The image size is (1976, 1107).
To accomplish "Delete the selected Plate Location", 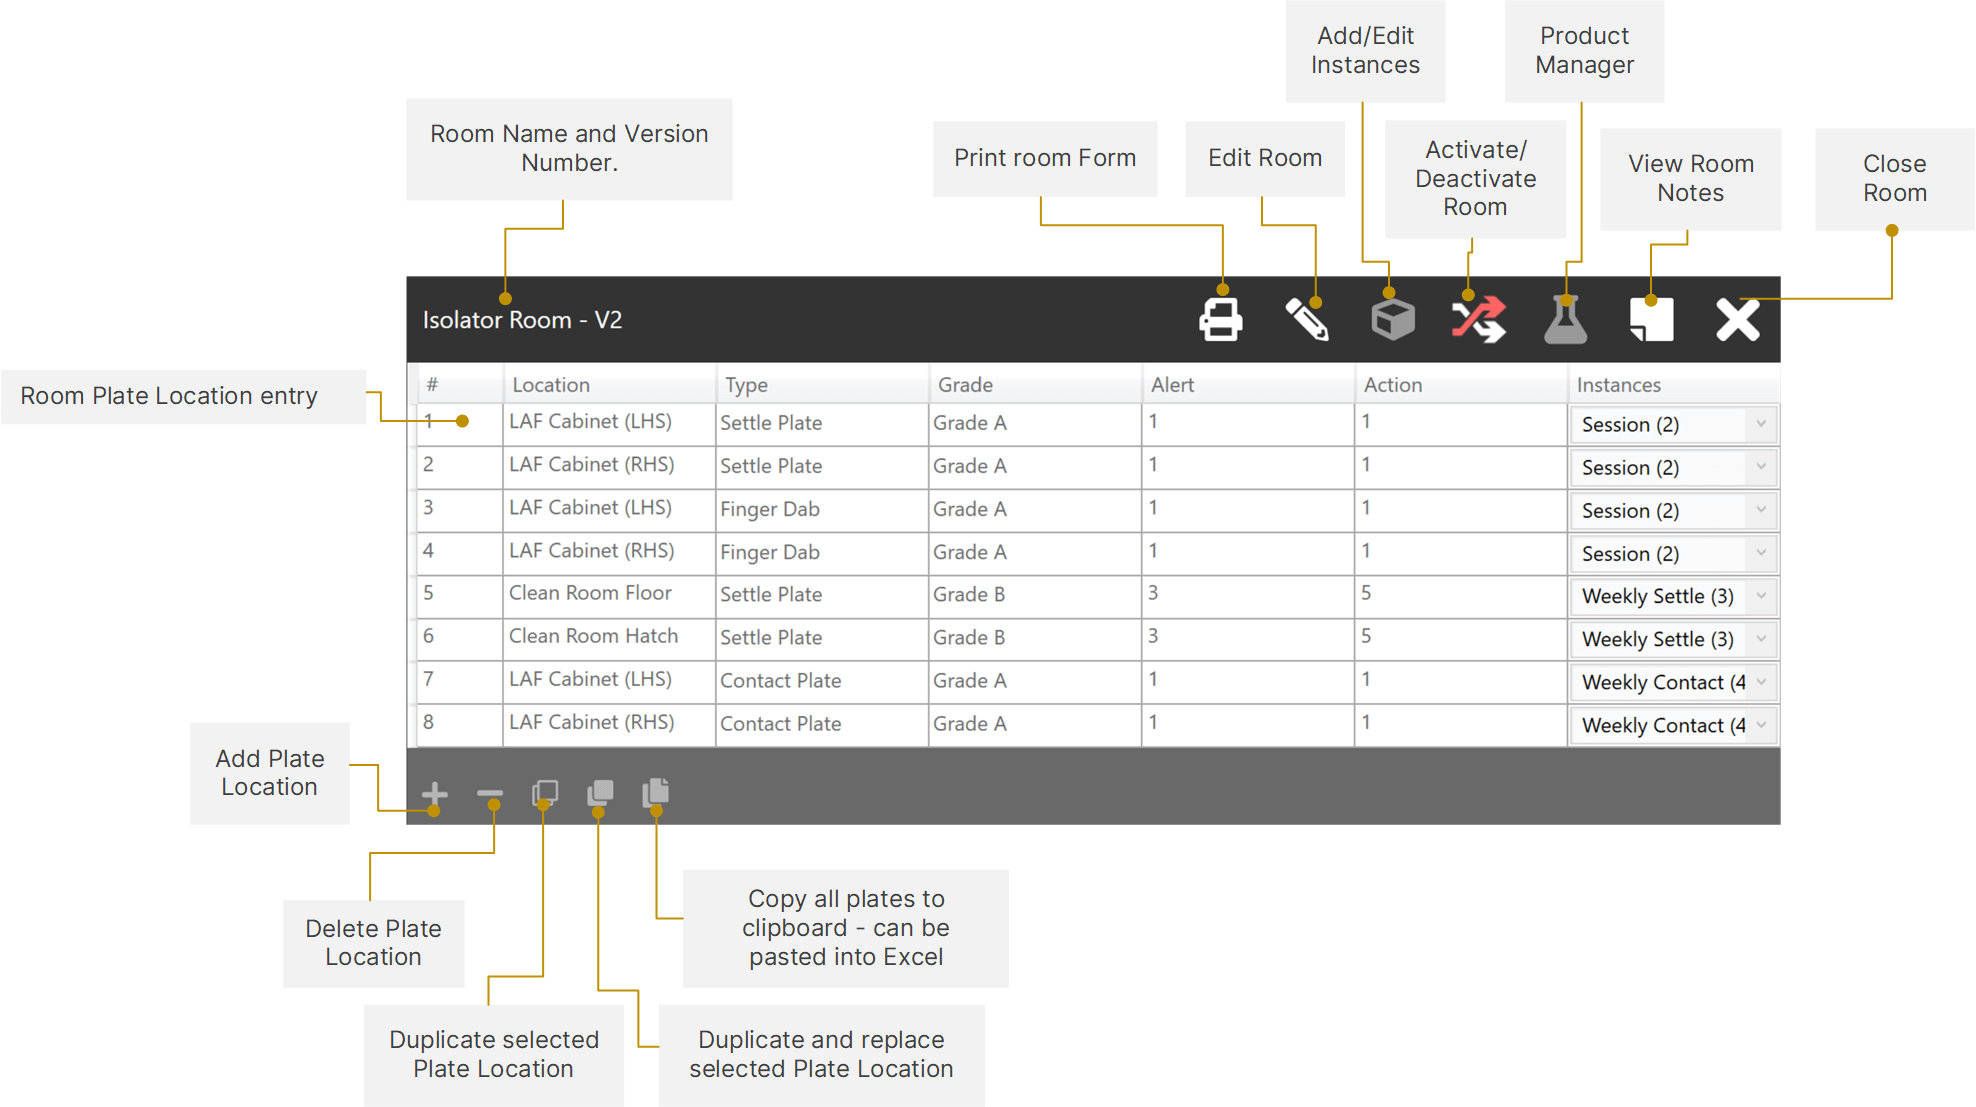I will (x=490, y=793).
